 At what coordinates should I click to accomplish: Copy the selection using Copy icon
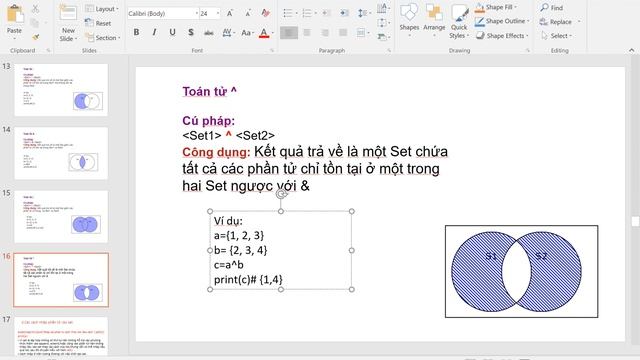35,23
